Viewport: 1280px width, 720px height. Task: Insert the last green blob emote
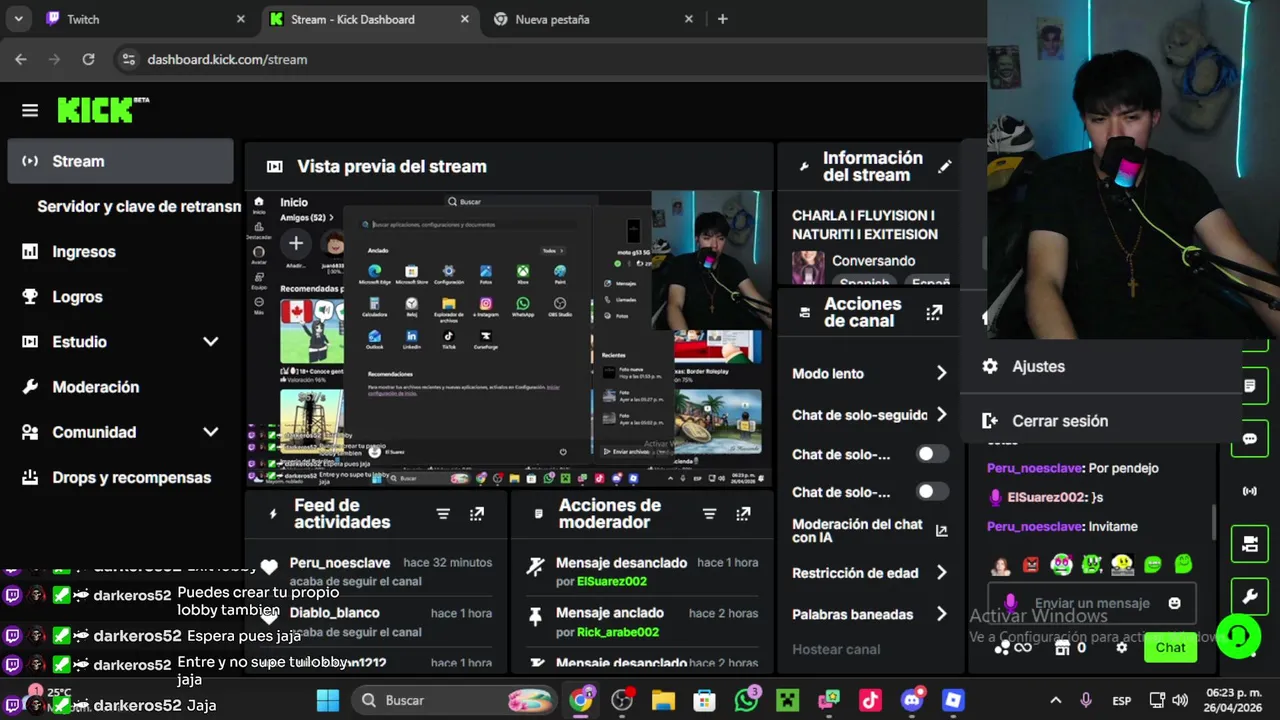(1183, 565)
